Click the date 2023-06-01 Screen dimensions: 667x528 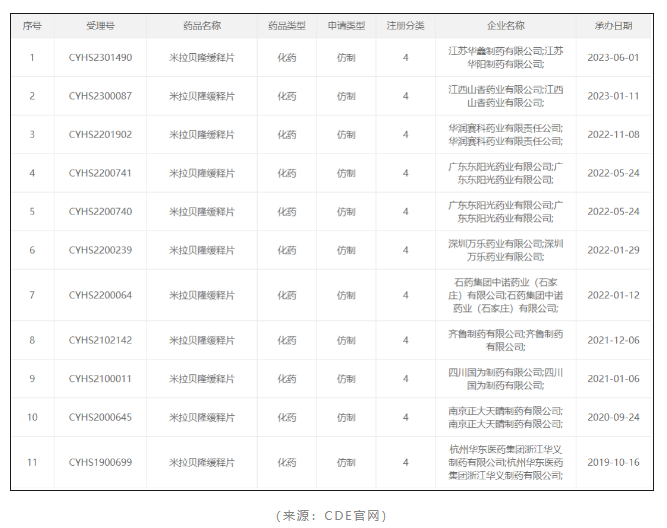coord(613,57)
